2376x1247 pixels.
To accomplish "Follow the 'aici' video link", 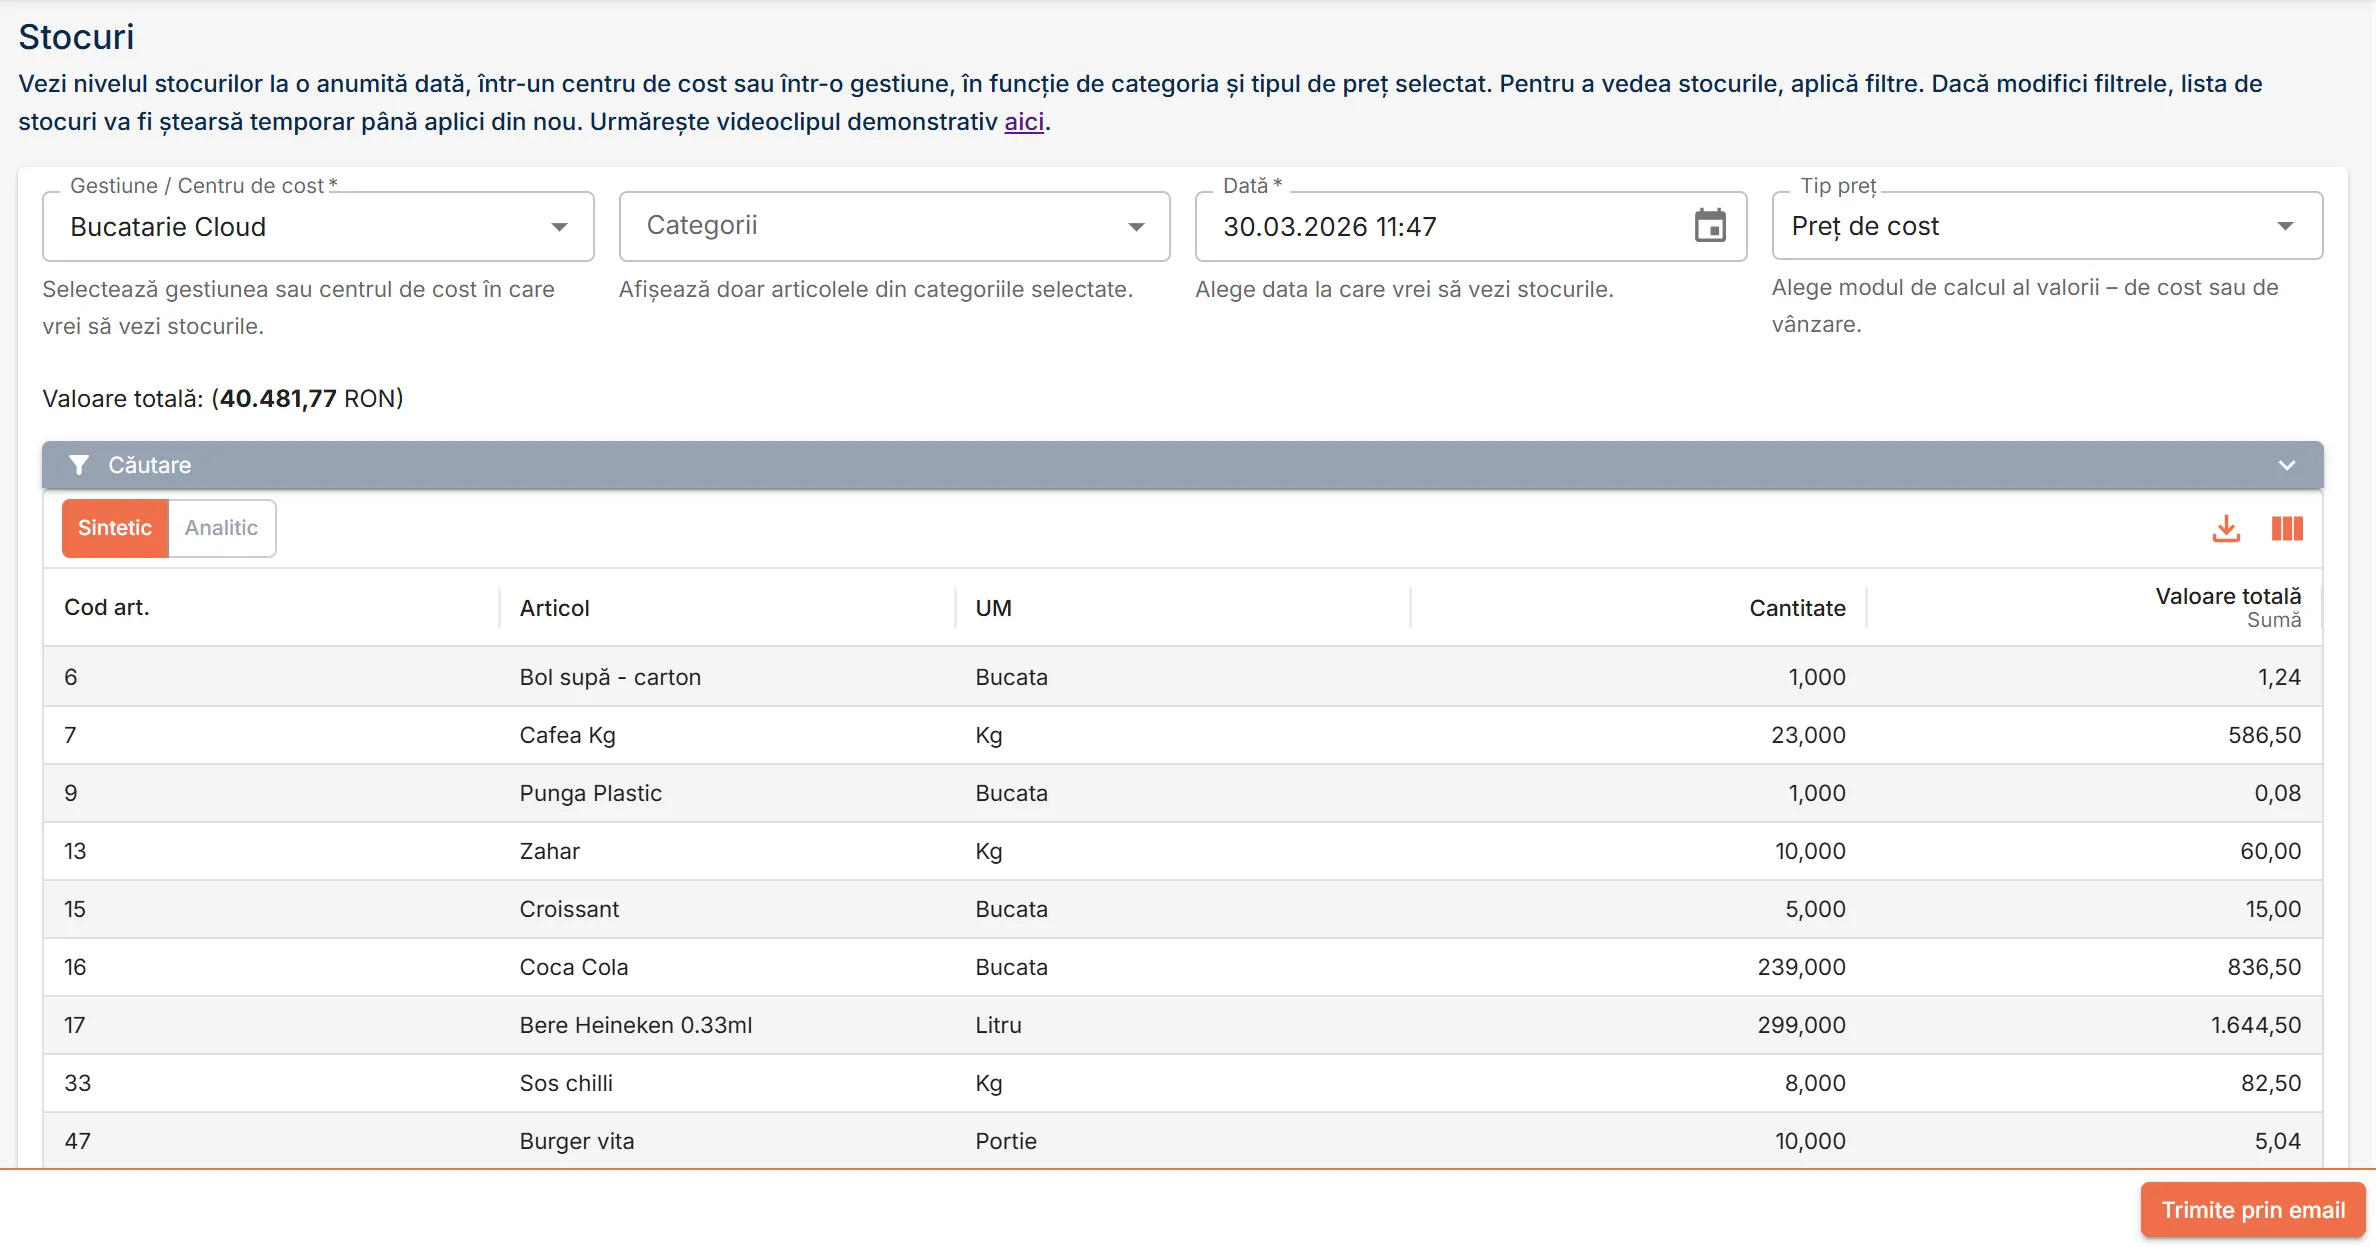I will pyautogui.click(x=1024, y=122).
